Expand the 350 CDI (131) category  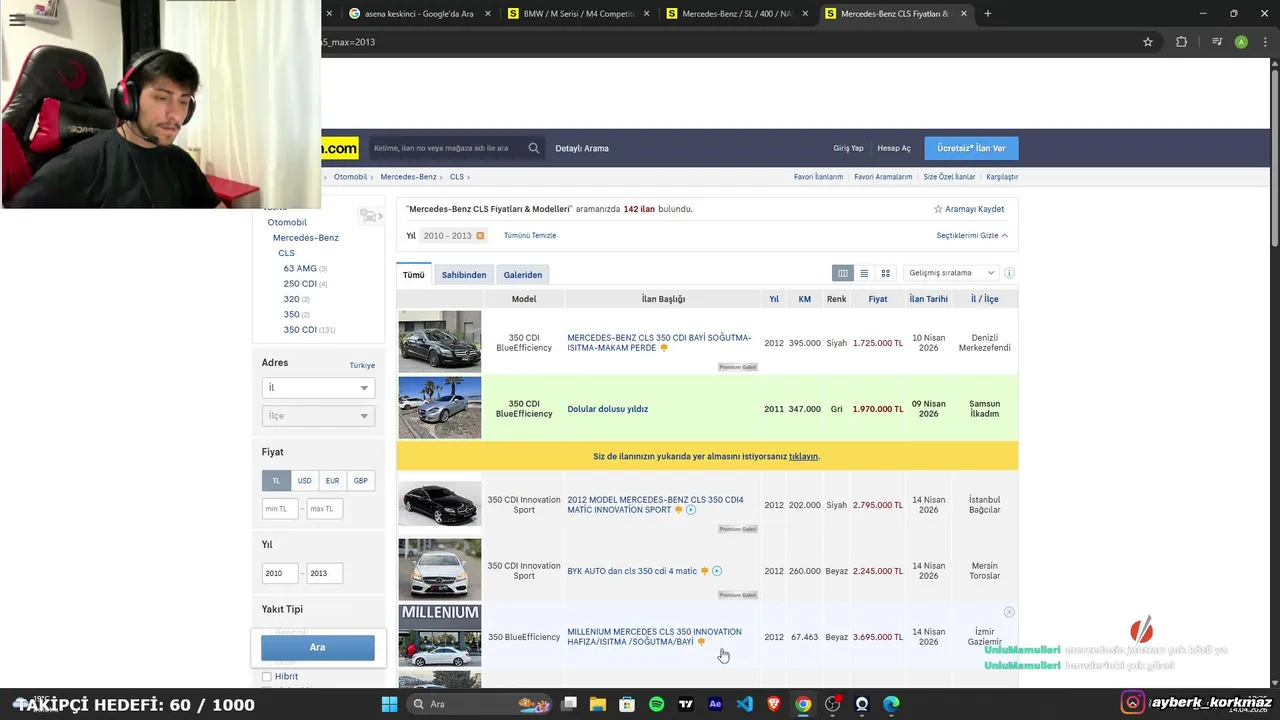pos(308,330)
